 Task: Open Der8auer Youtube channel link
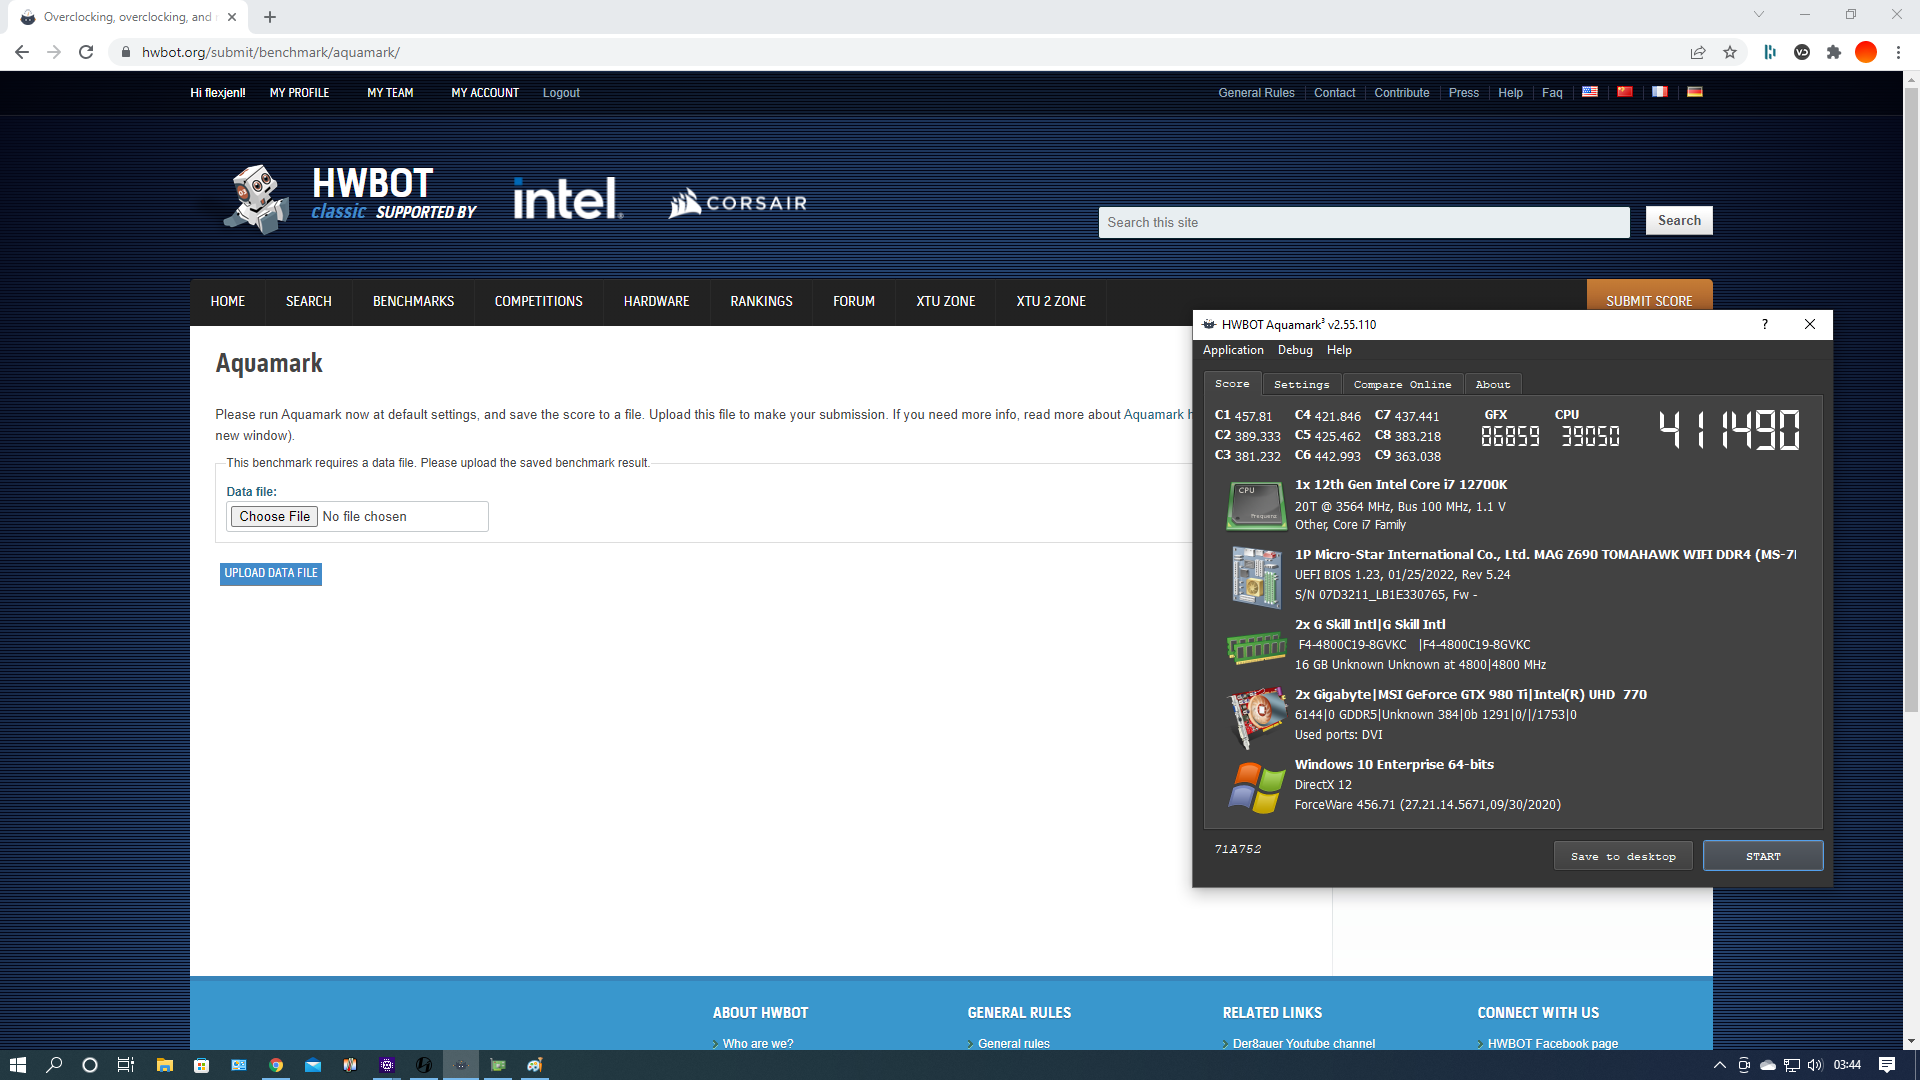tap(1303, 1043)
